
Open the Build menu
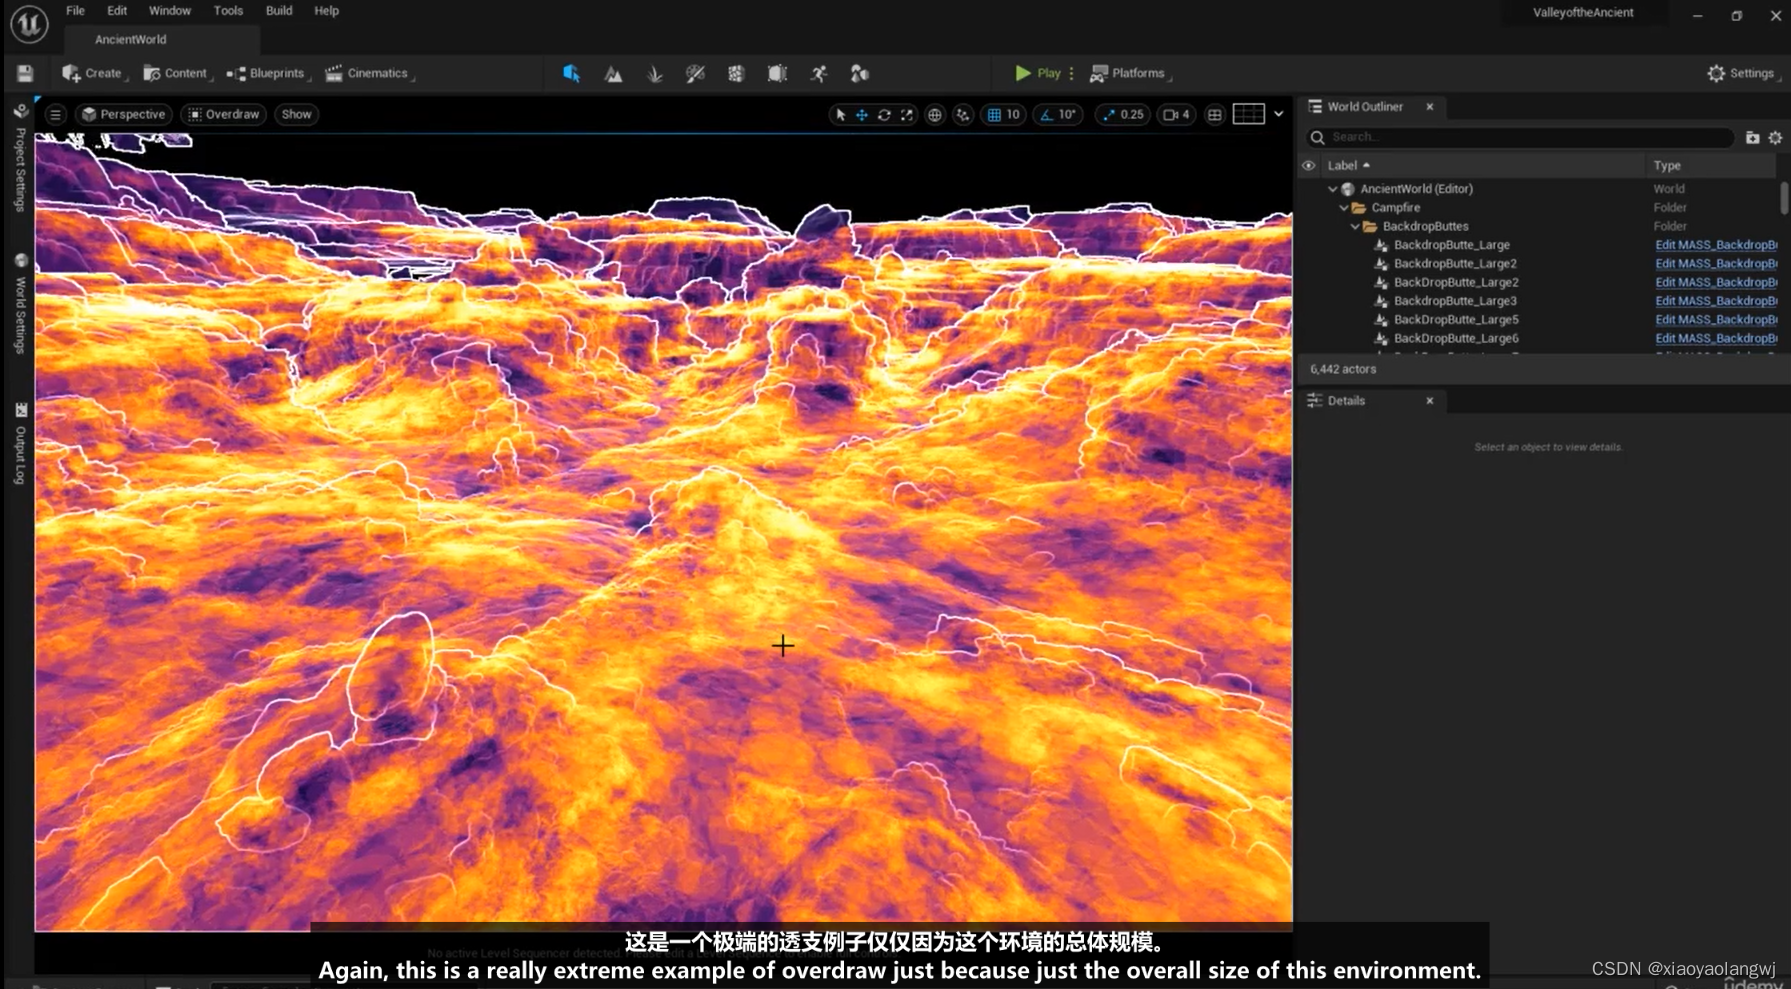(279, 11)
